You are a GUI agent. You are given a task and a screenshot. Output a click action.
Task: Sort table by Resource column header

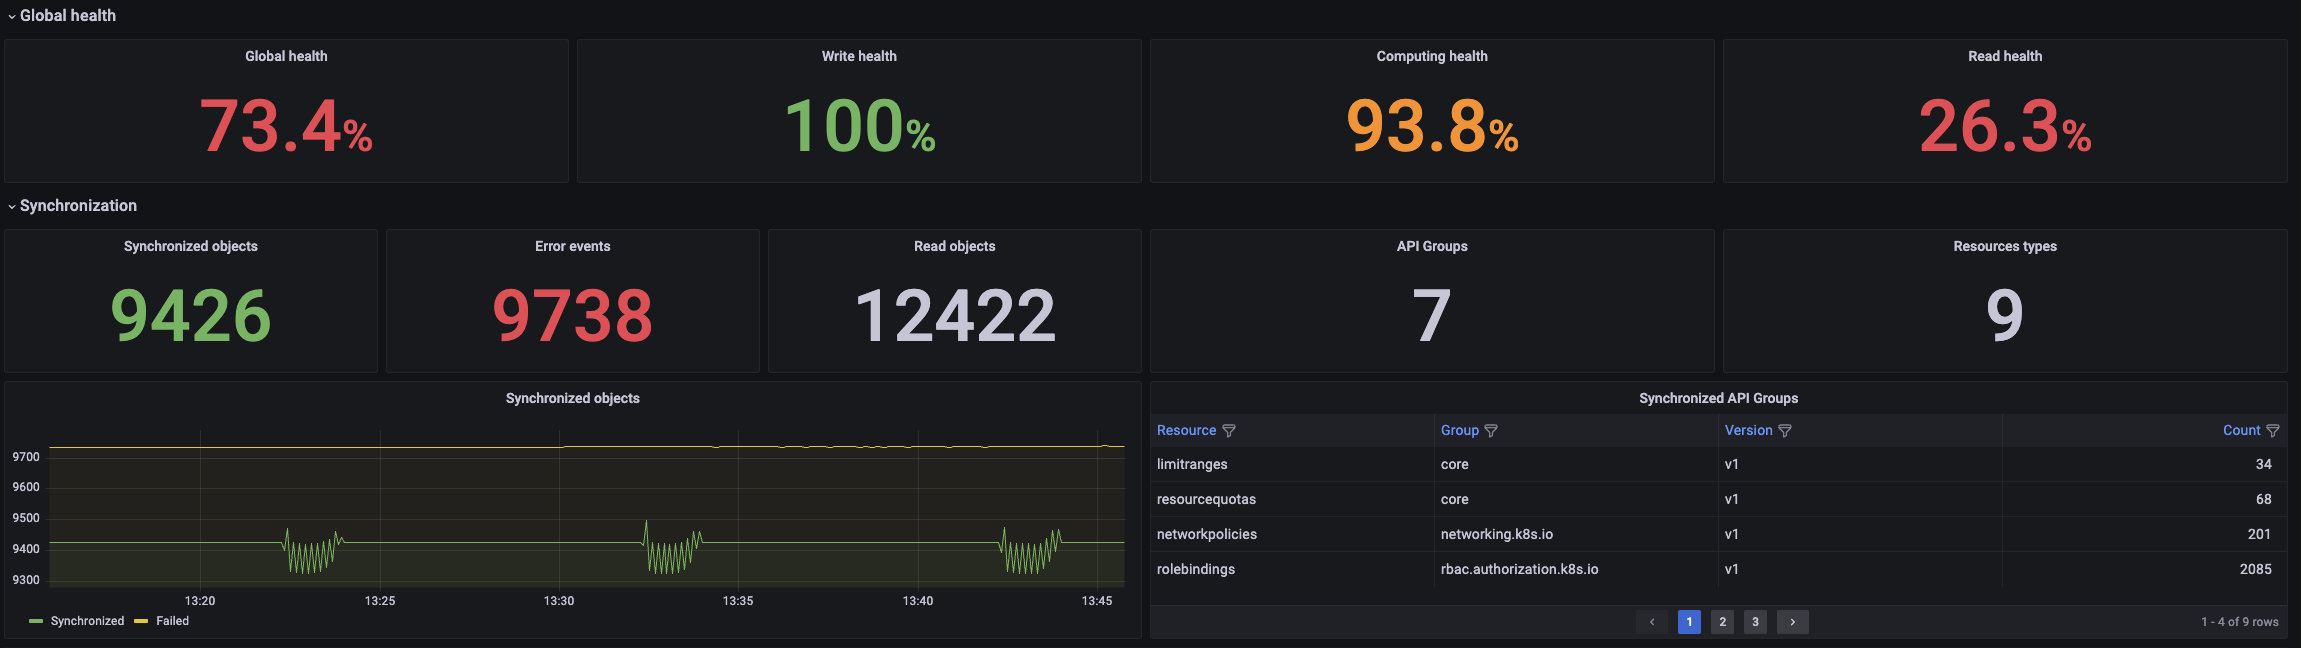click(1186, 431)
